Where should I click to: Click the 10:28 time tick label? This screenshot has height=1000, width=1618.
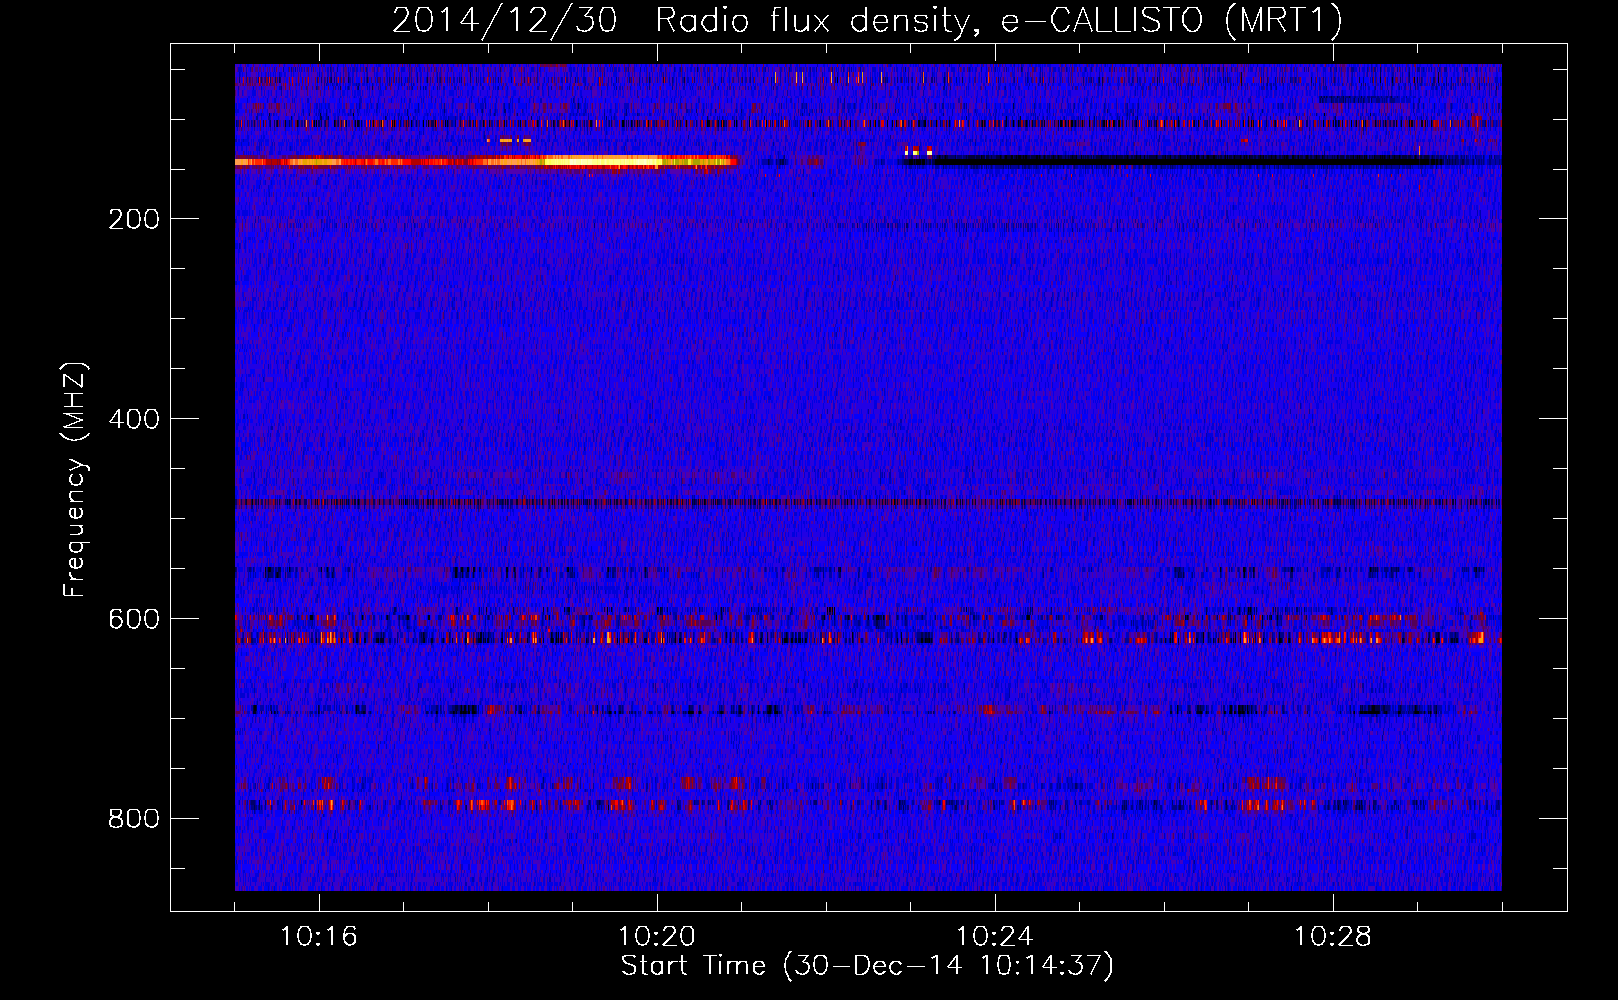click(1333, 937)
